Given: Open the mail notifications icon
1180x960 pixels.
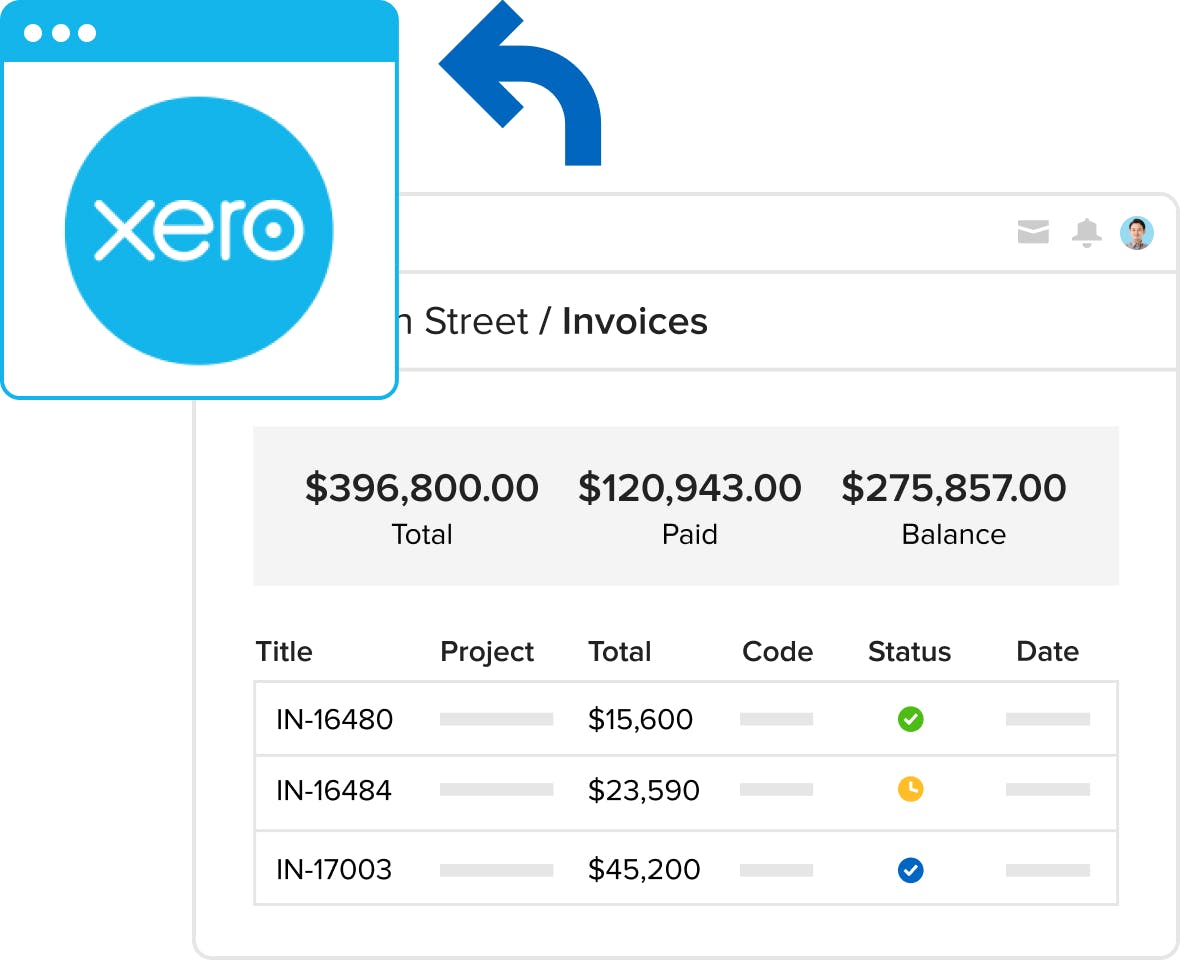Looking at the screenshot, I should point(1034,232).
